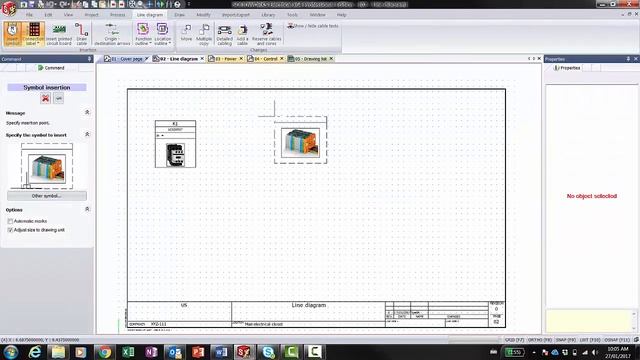Open Outlook from the taskbar

point(175,352)
